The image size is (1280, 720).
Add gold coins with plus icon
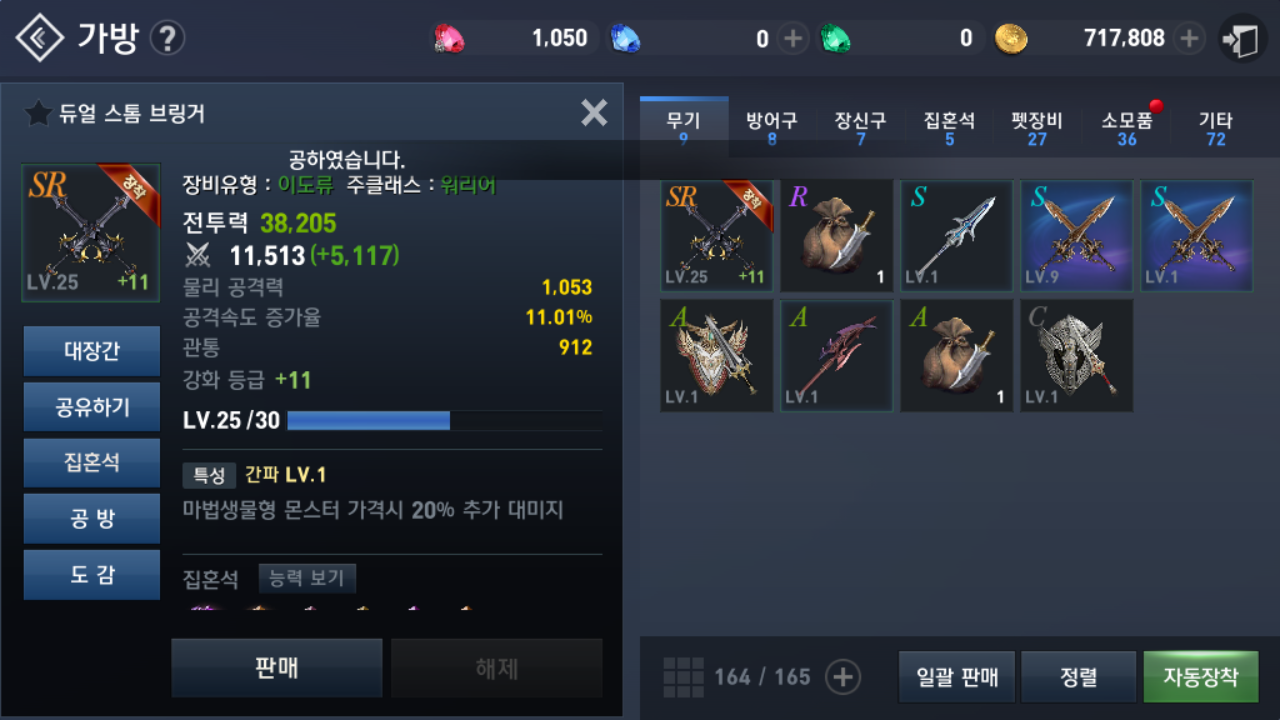[x=1188, y=39]
